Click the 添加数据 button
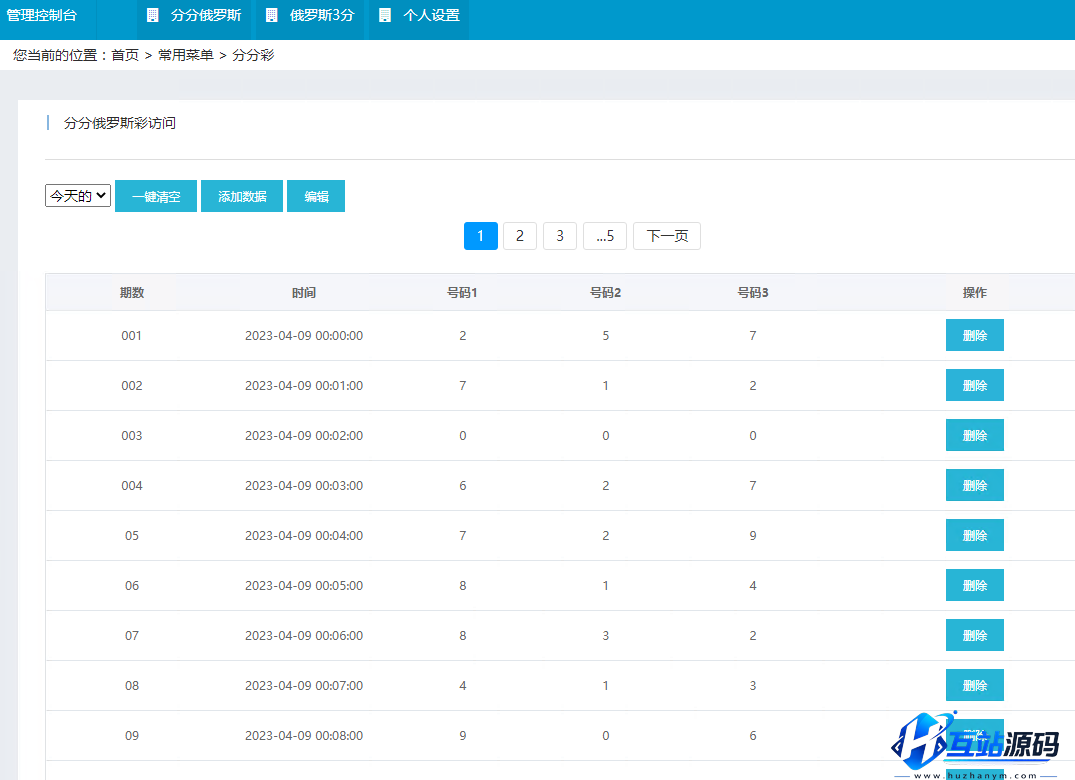The height and width of the screenshot is (780, 1075). [x=242, y=197]
